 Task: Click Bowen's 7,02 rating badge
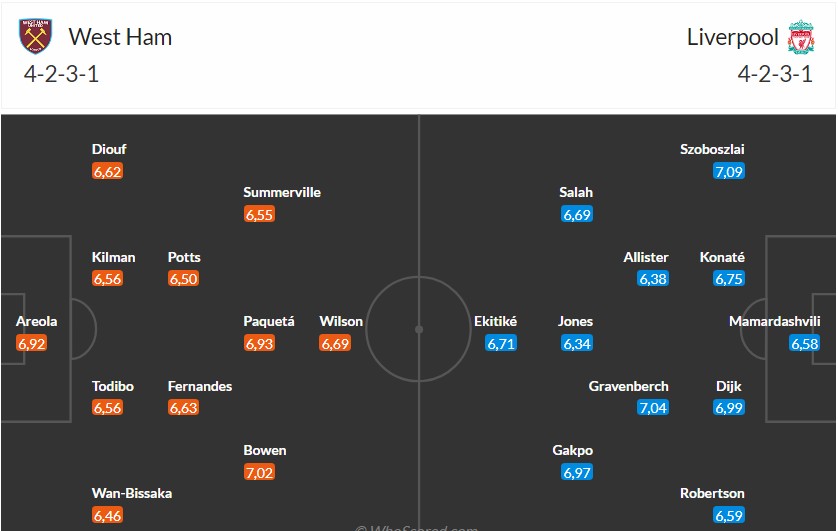pyautogui.click(x=259, y=472)
